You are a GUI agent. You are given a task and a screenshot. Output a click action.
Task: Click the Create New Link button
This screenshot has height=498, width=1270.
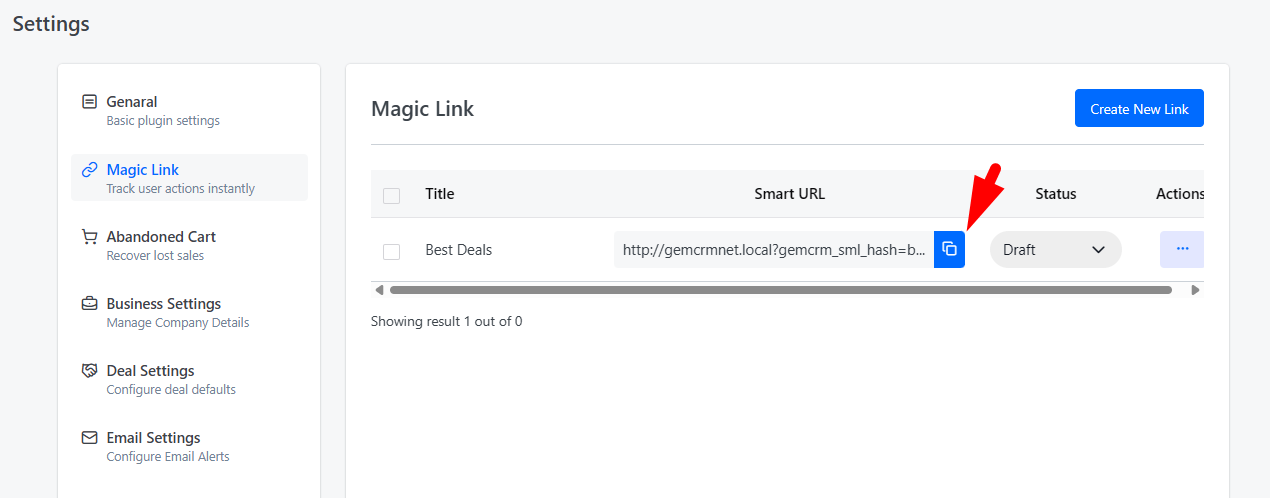tap(1139, 108)
